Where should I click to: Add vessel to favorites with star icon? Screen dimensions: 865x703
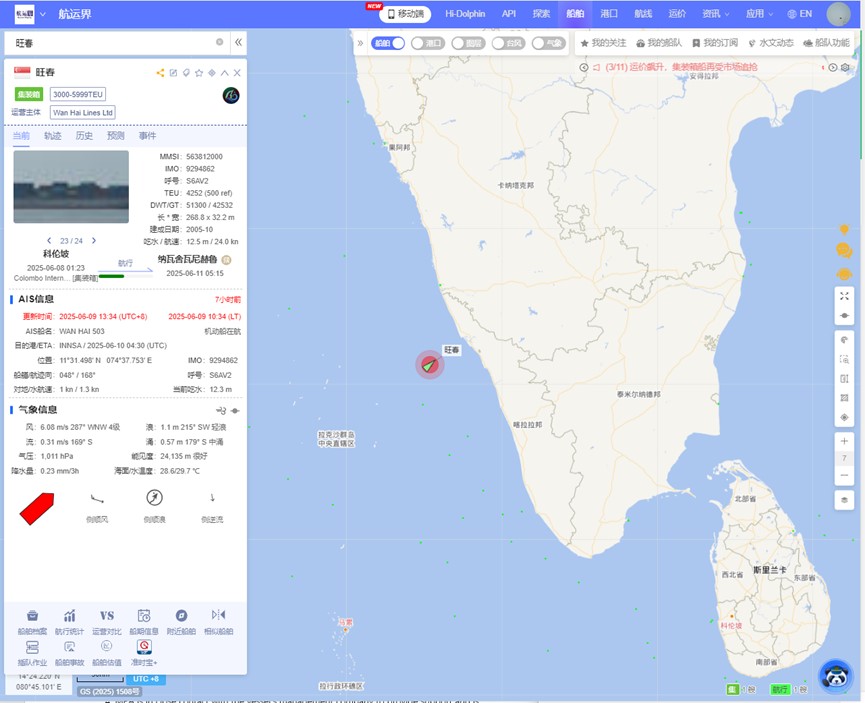(199, 73)
